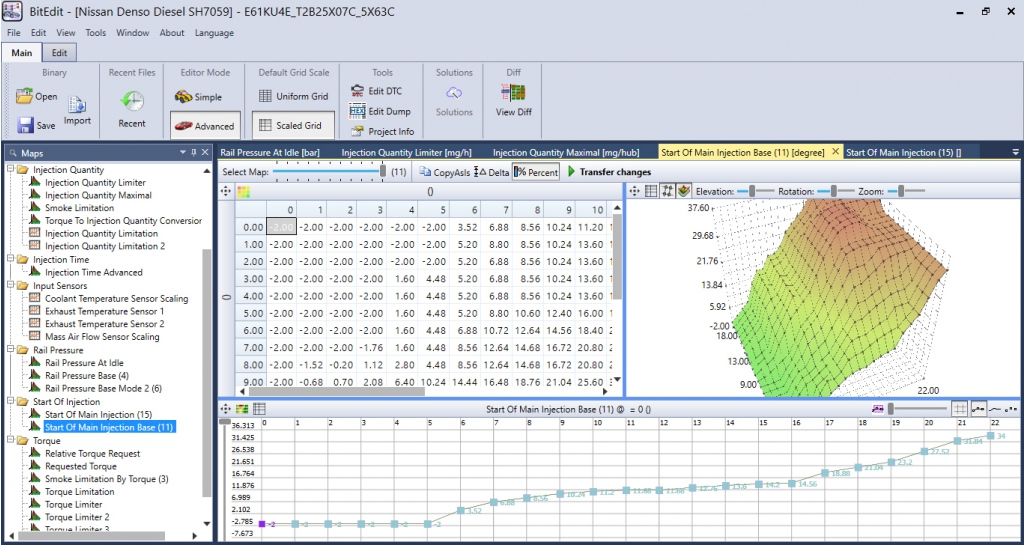Click the colored map icon in graph toolbar
1024x545 pixels.
243,409
